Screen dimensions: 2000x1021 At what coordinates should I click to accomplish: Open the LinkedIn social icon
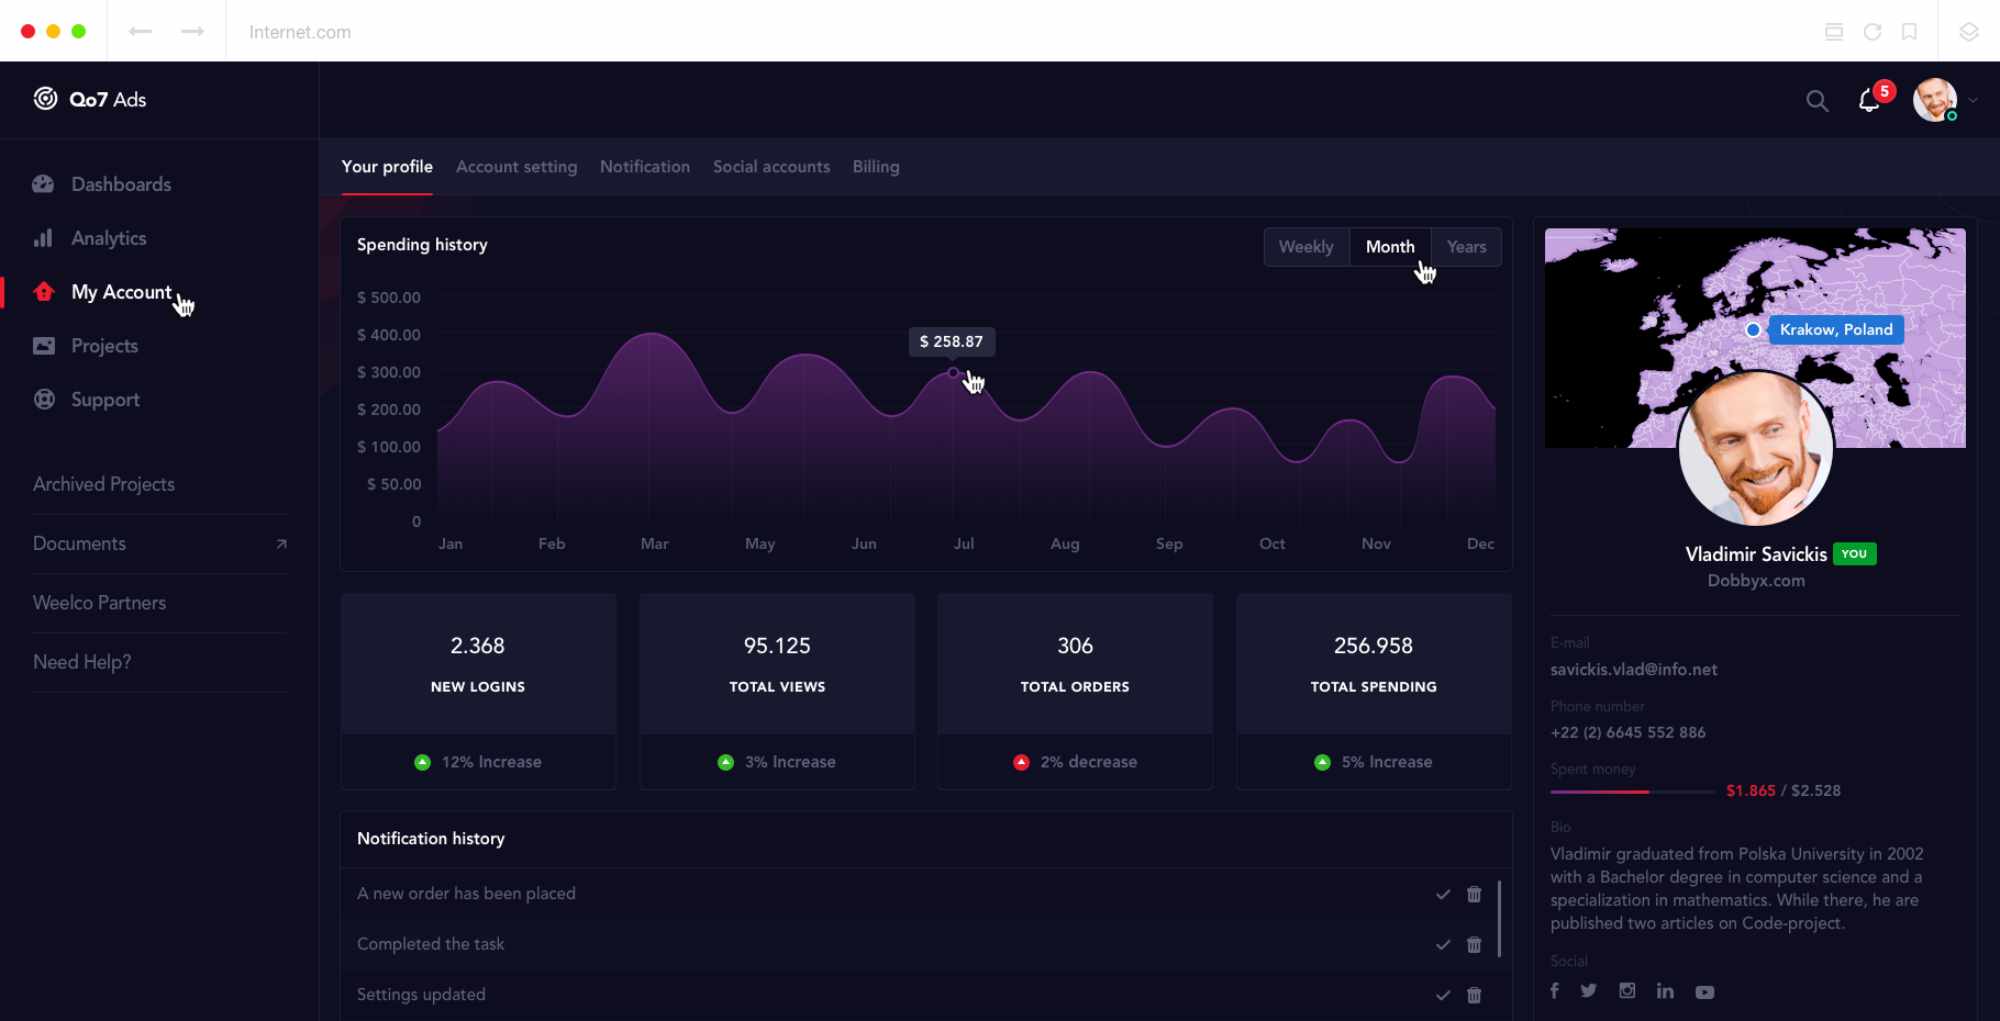(x=1665, y=990)
